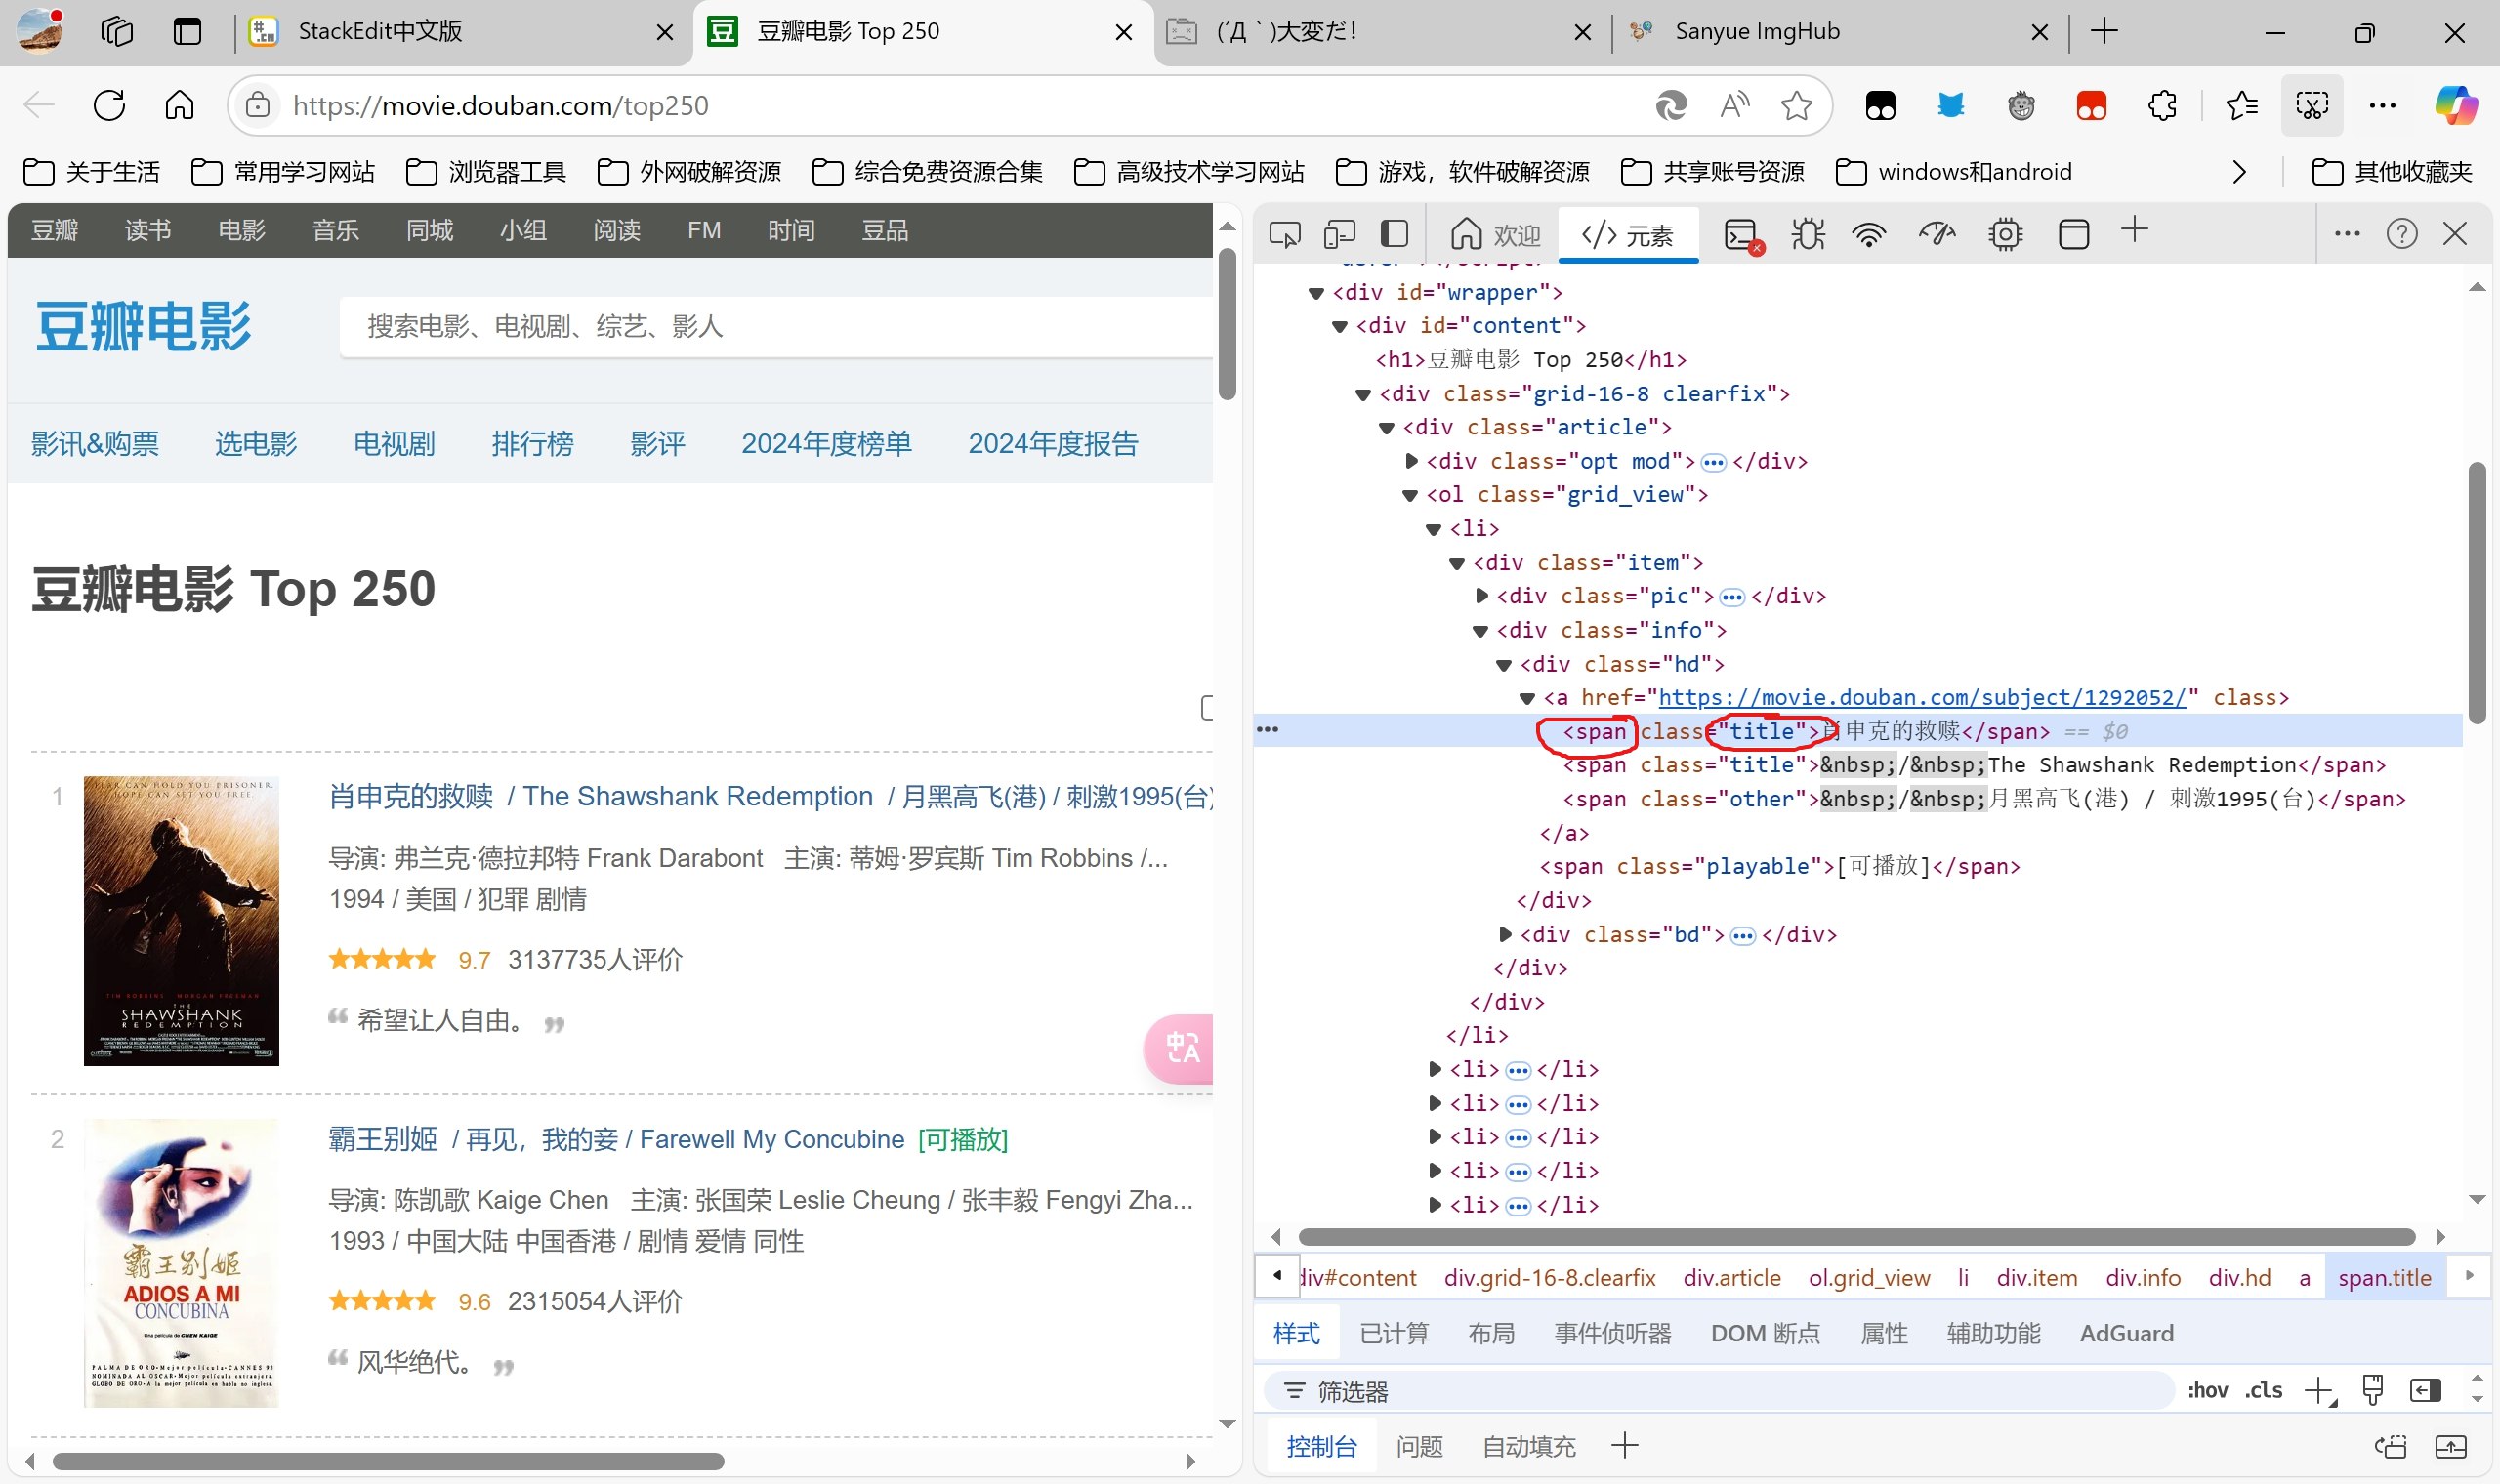Image resolution: width=2500 pixels, height=1484 pixels.
Task: Expand the div class="bd" node
Action: [x=1505, y=934]
